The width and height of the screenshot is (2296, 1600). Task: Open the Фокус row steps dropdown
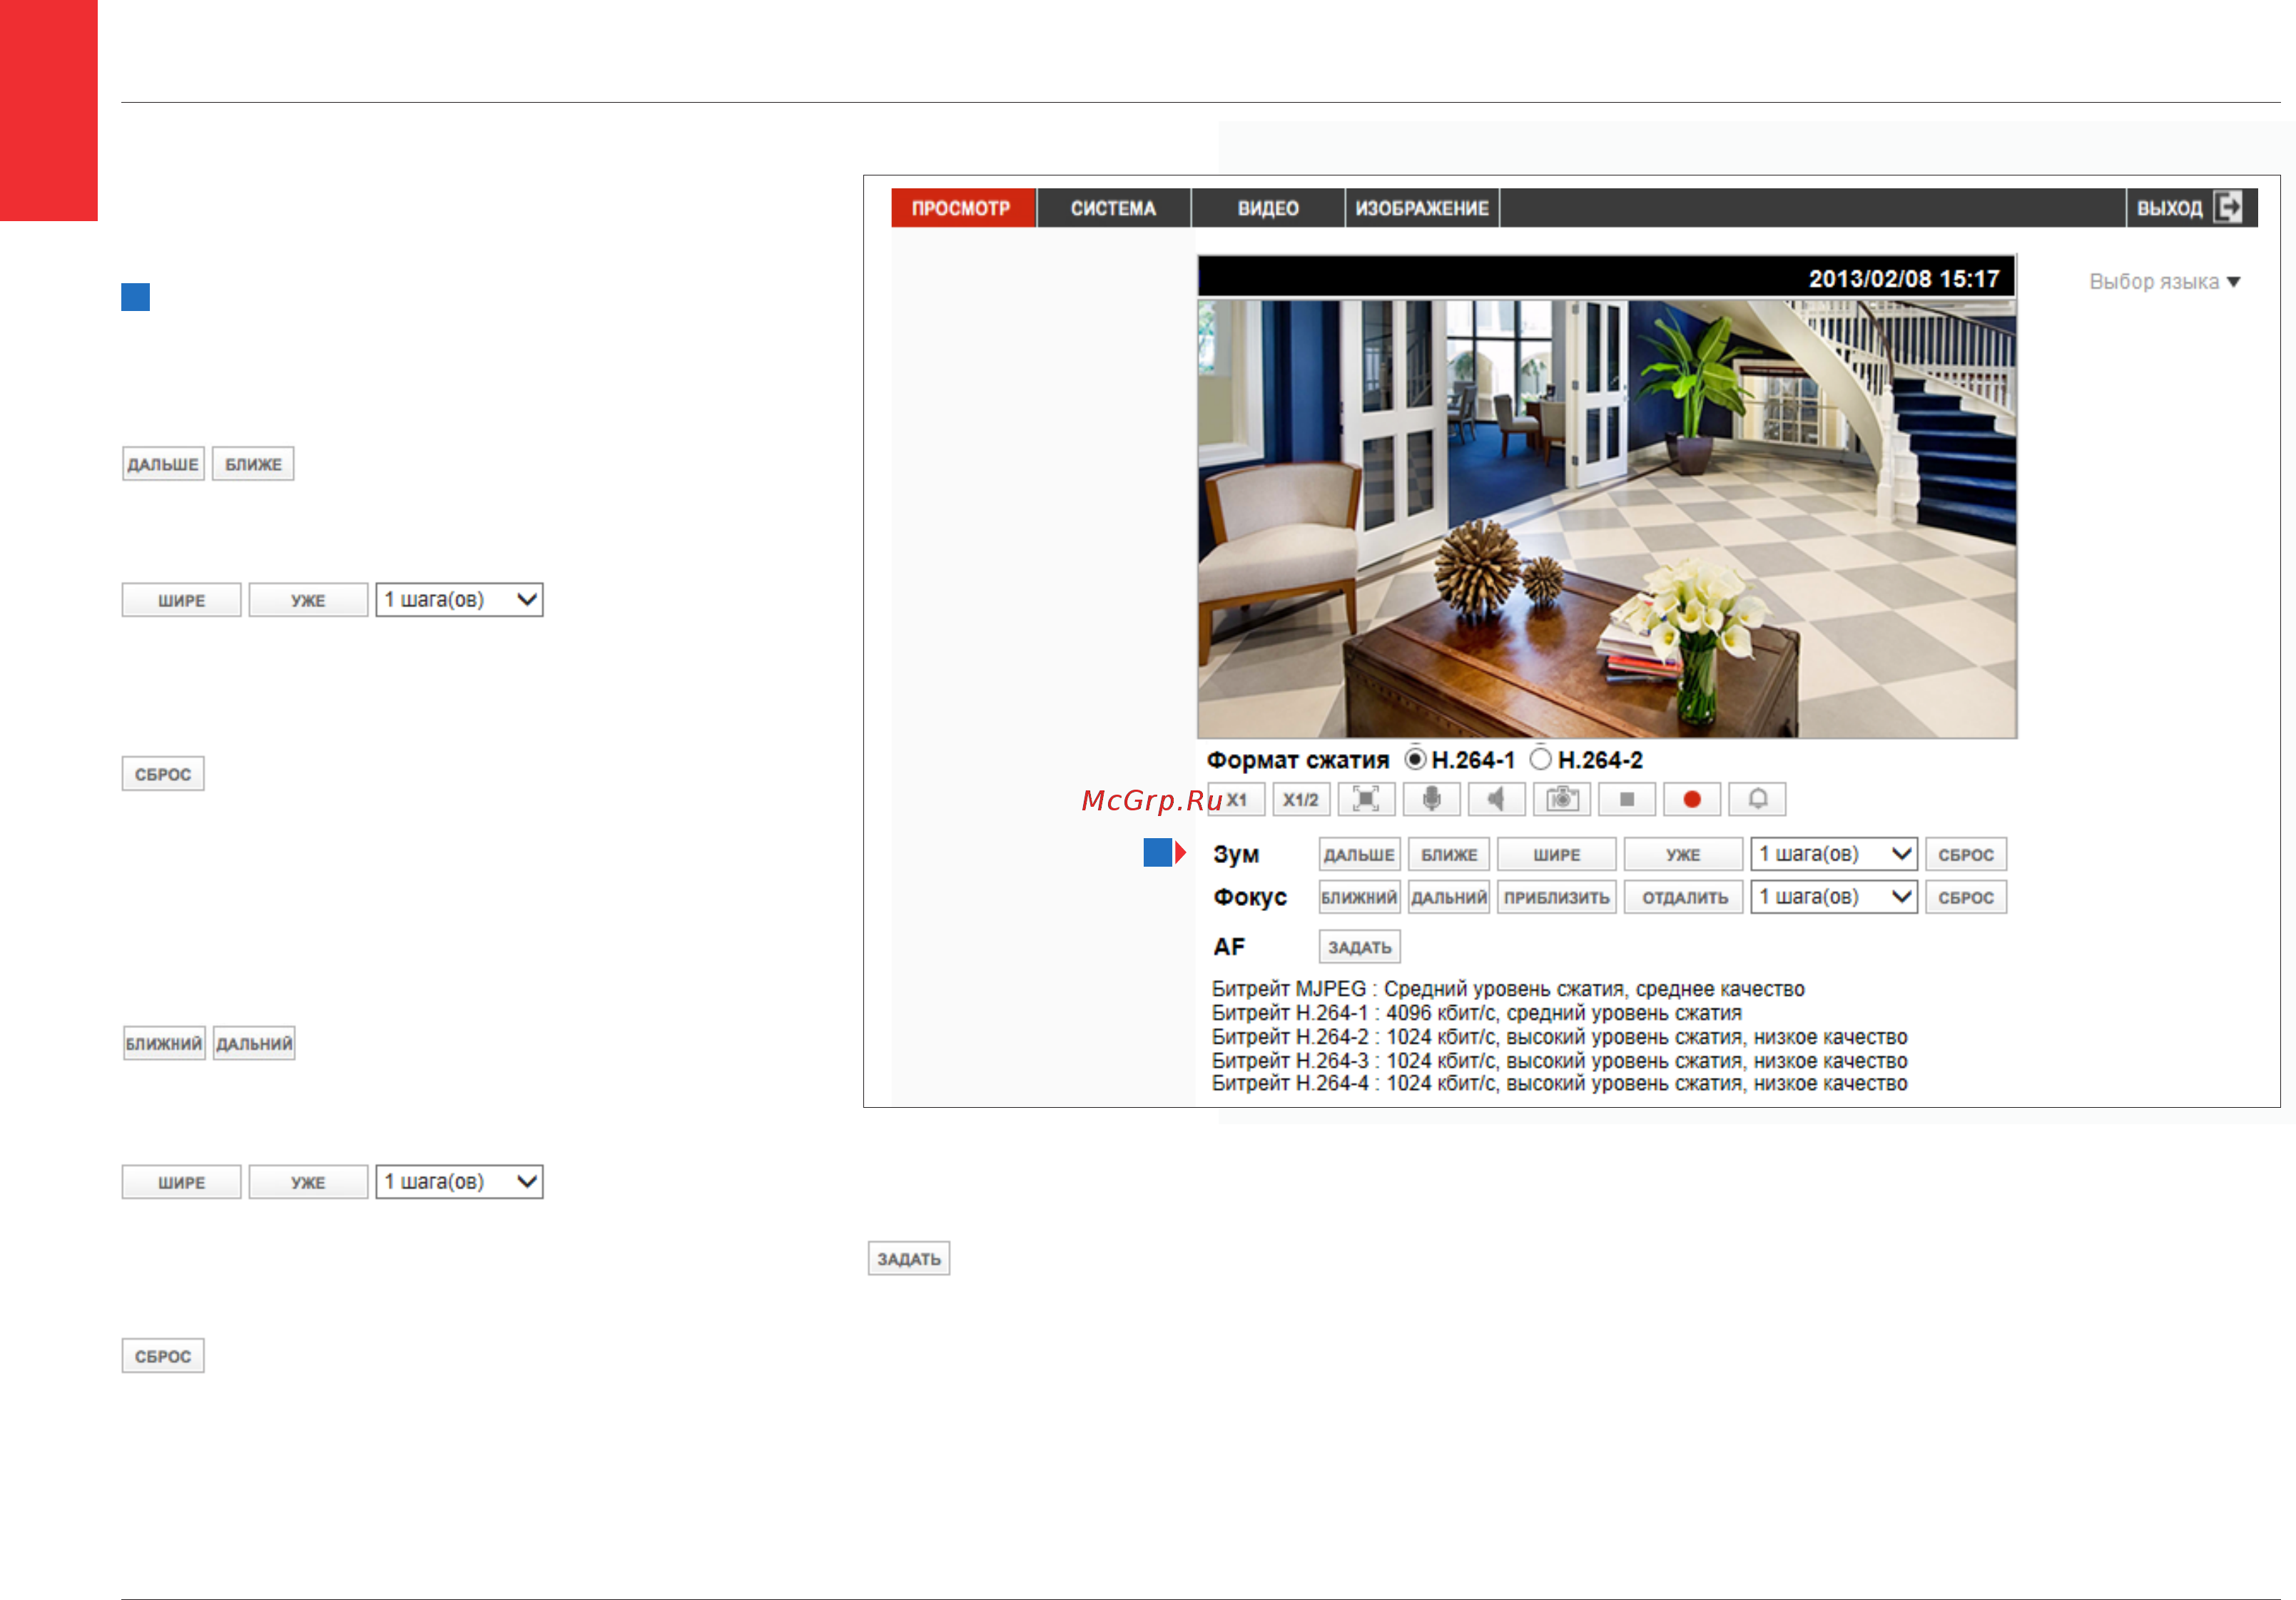click(x=1833, y=897)
